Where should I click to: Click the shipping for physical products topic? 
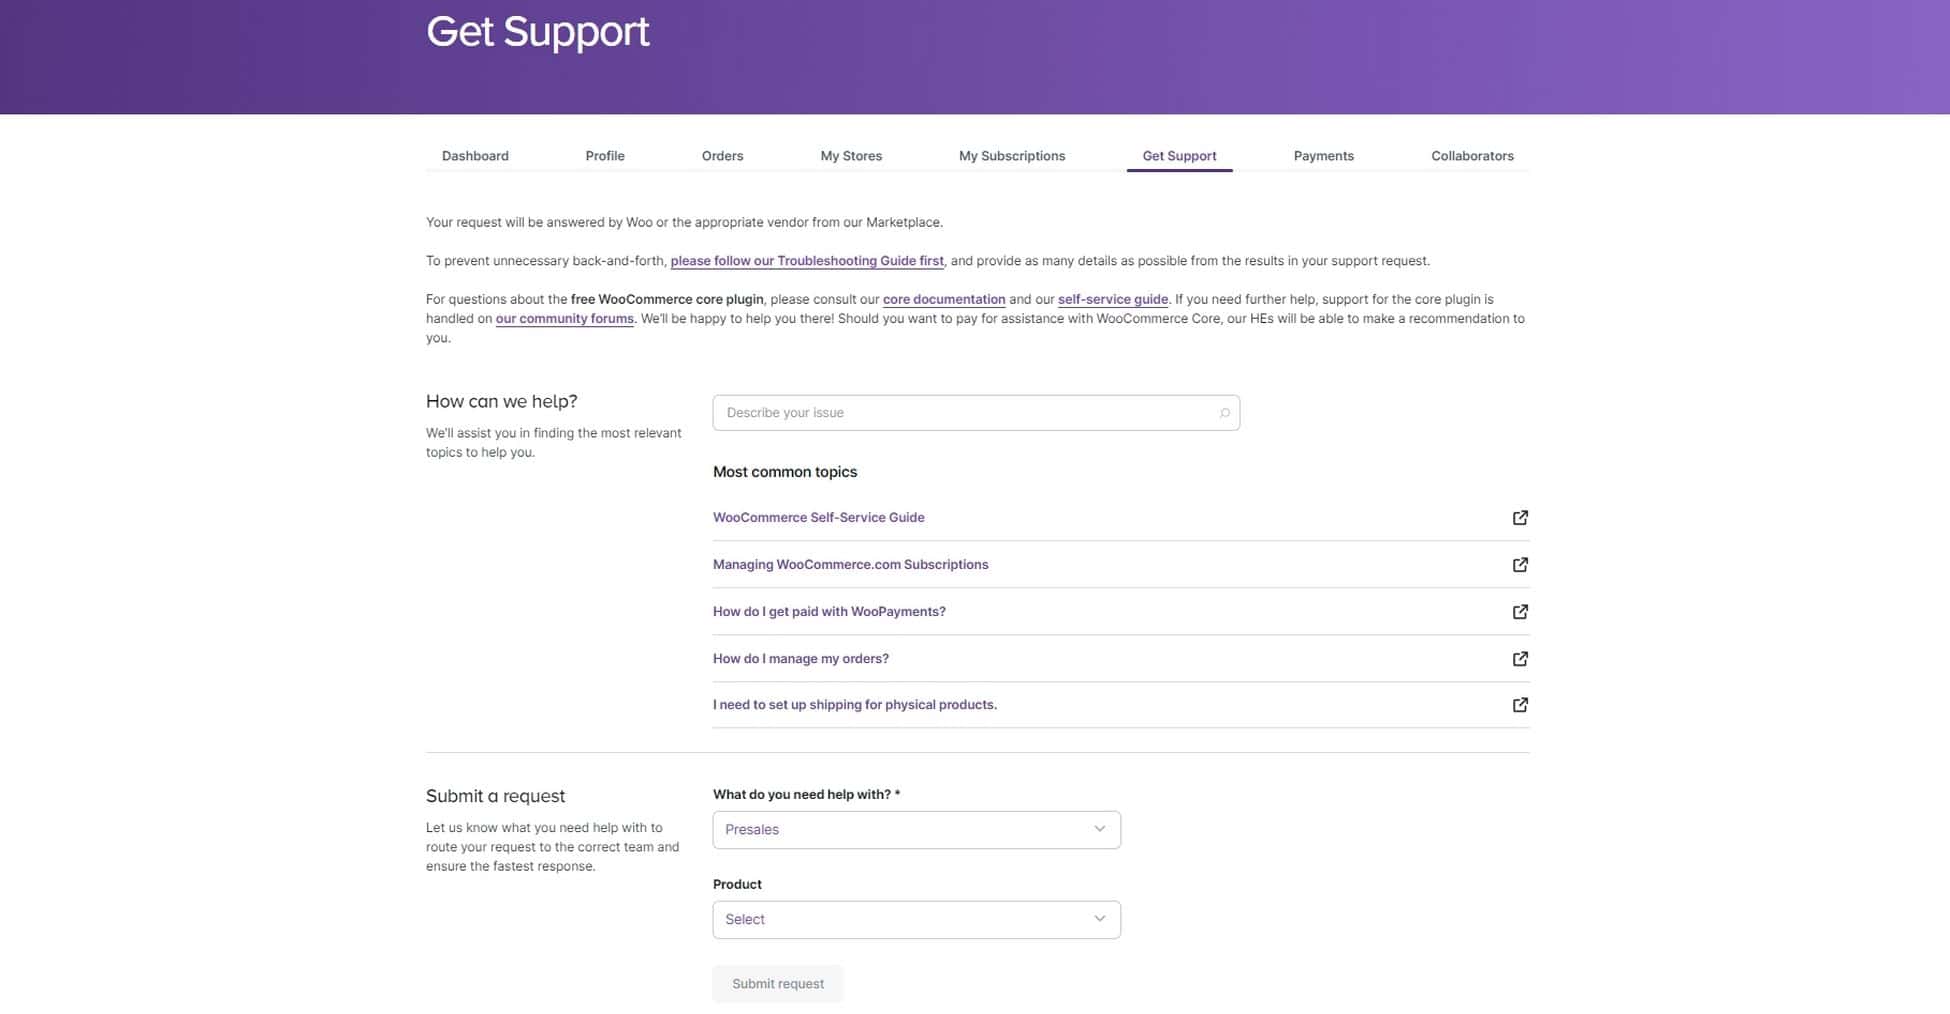(854, 705)
